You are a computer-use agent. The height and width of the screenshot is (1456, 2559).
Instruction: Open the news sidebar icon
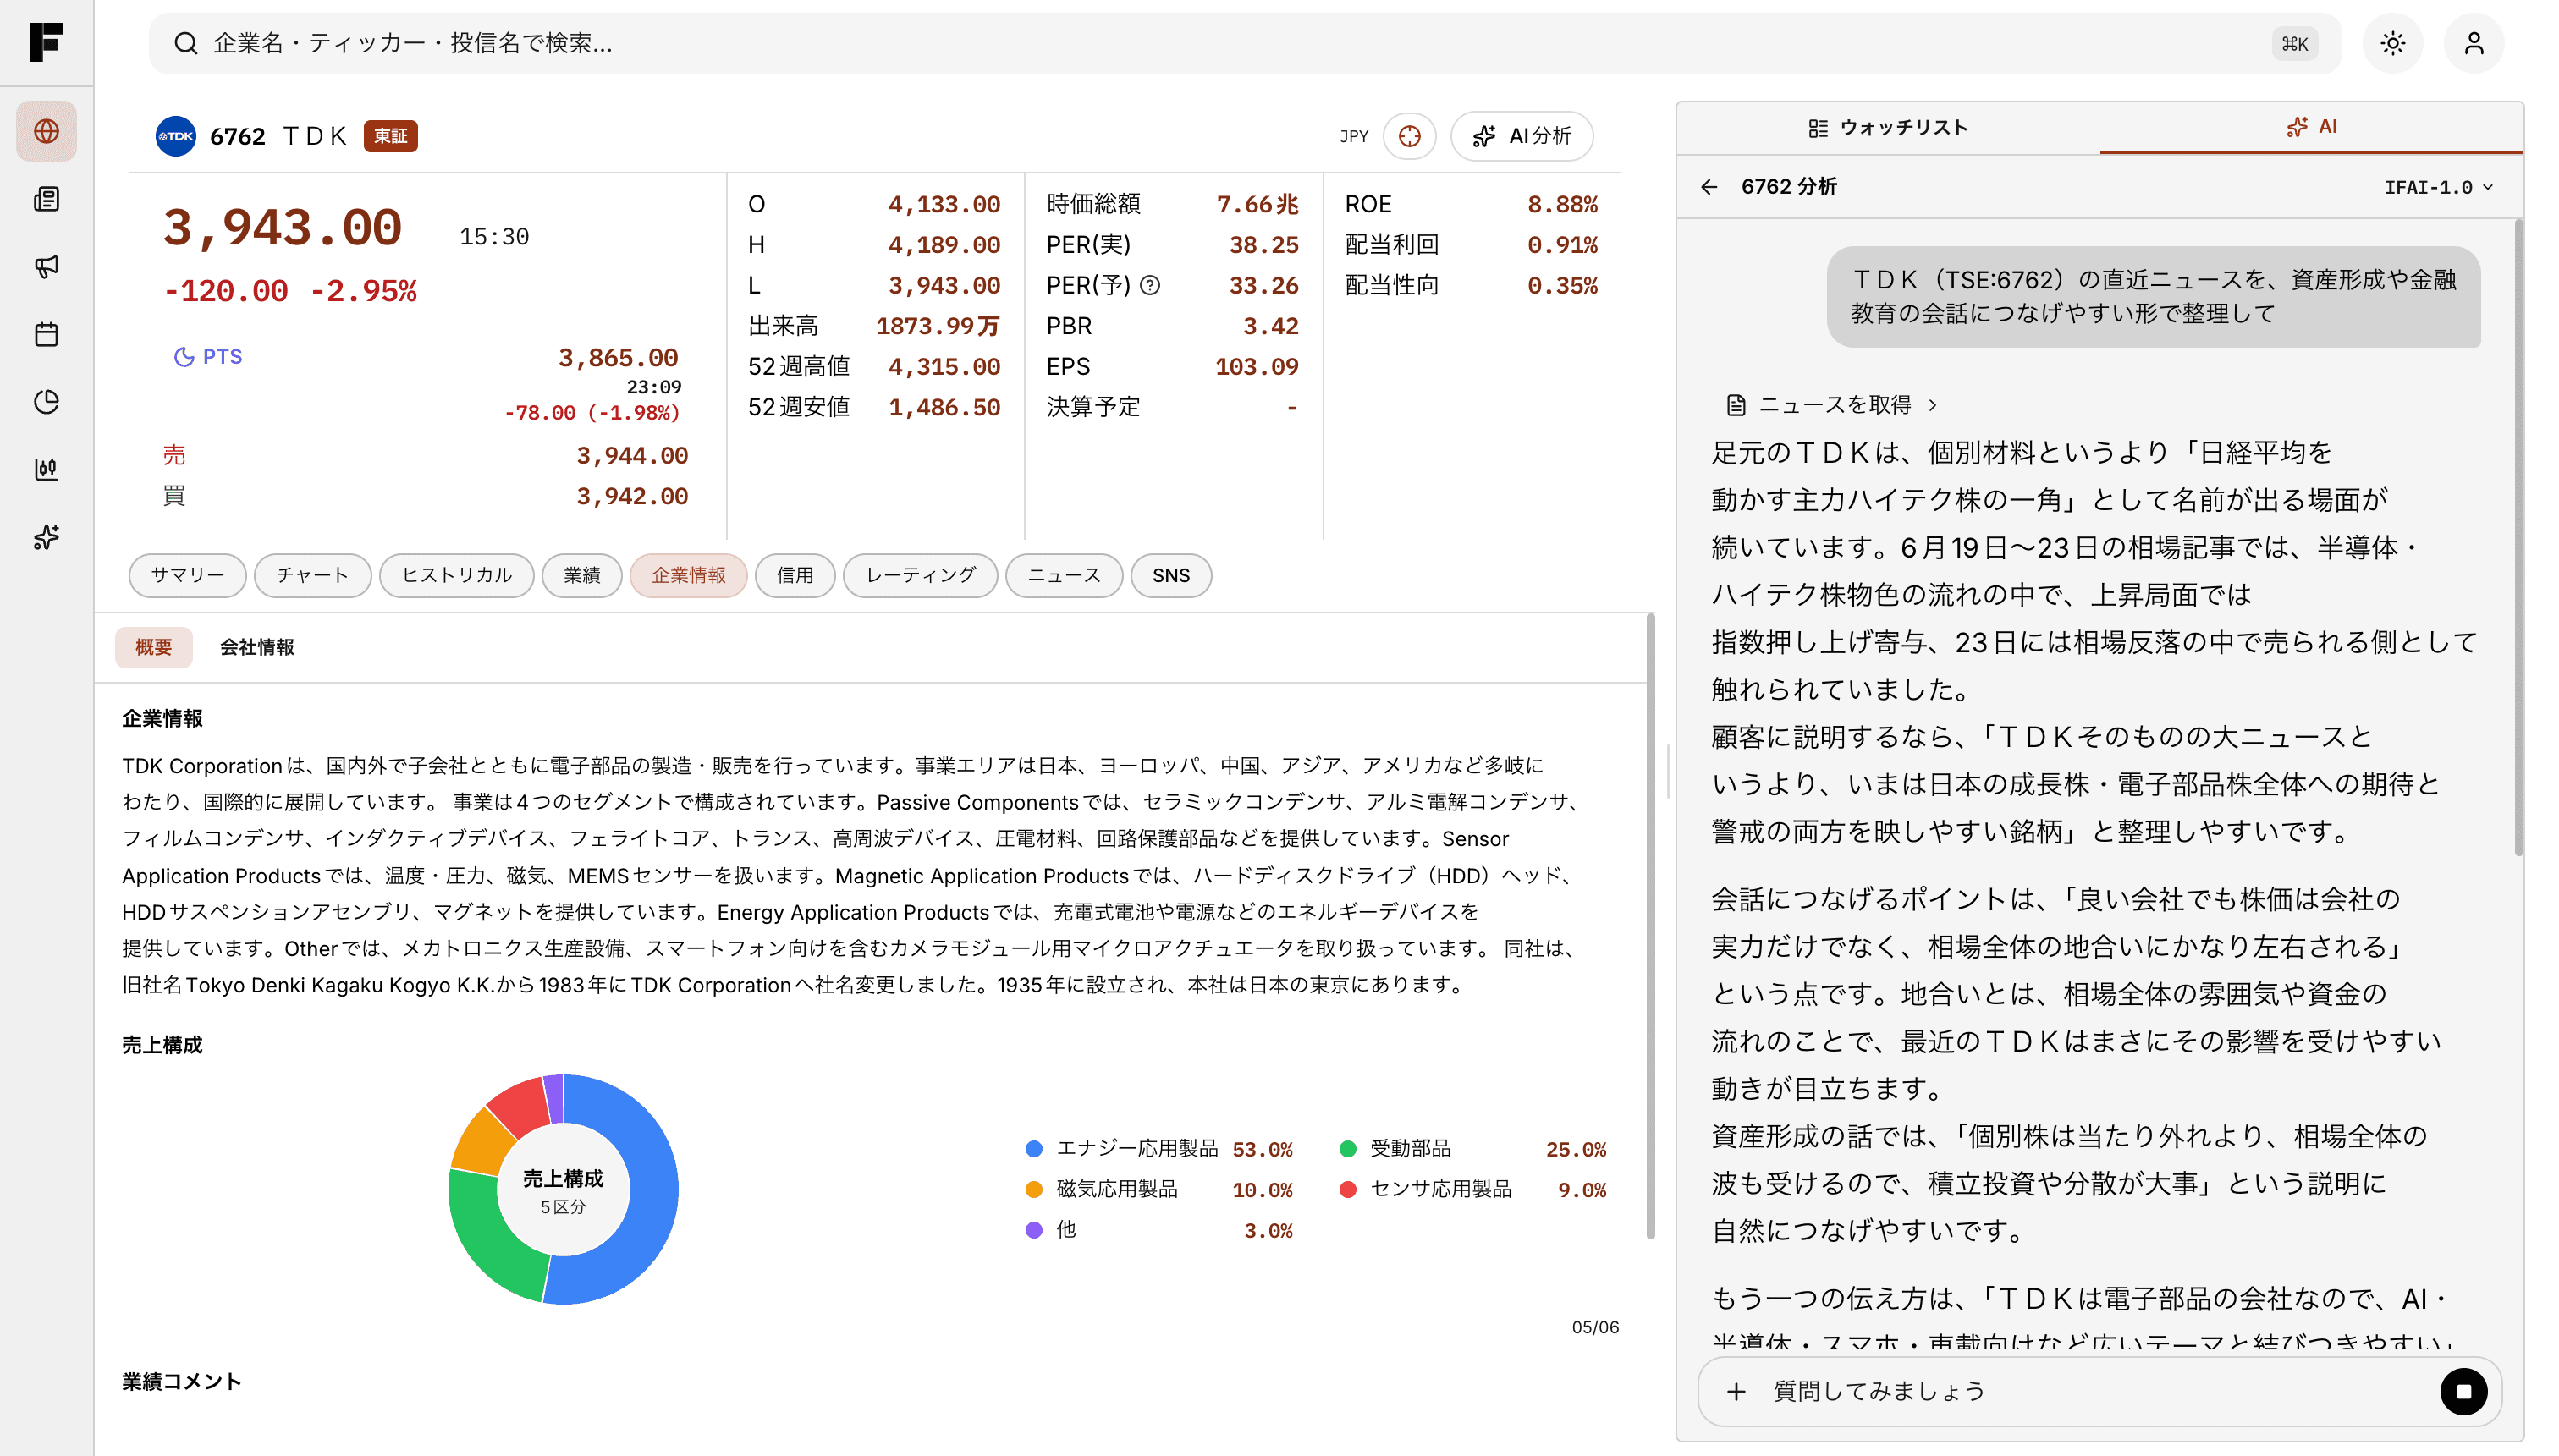tap(46, 199)
